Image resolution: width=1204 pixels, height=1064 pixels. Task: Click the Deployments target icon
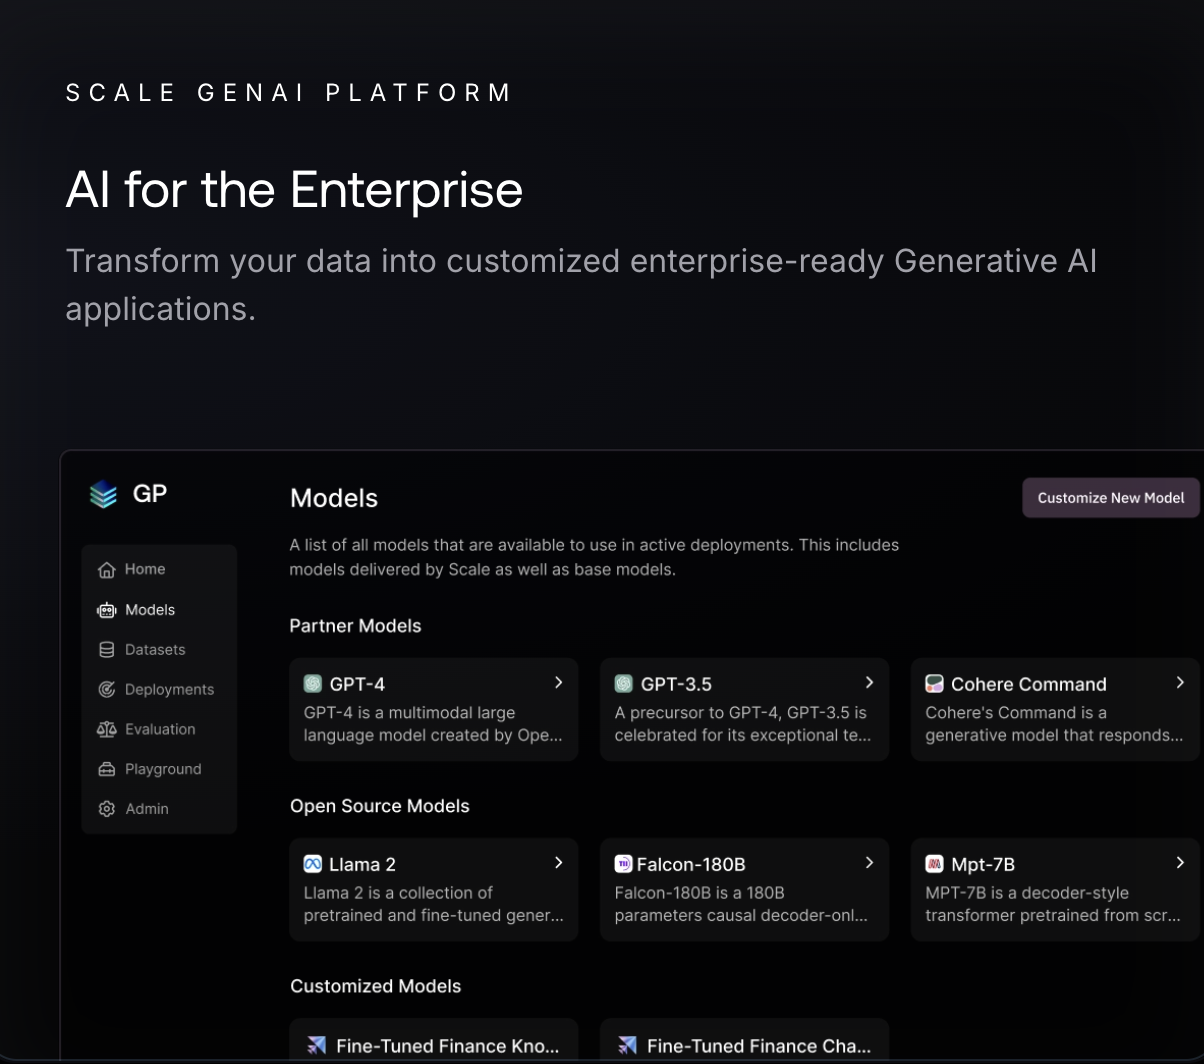click(x=107, y=690)
